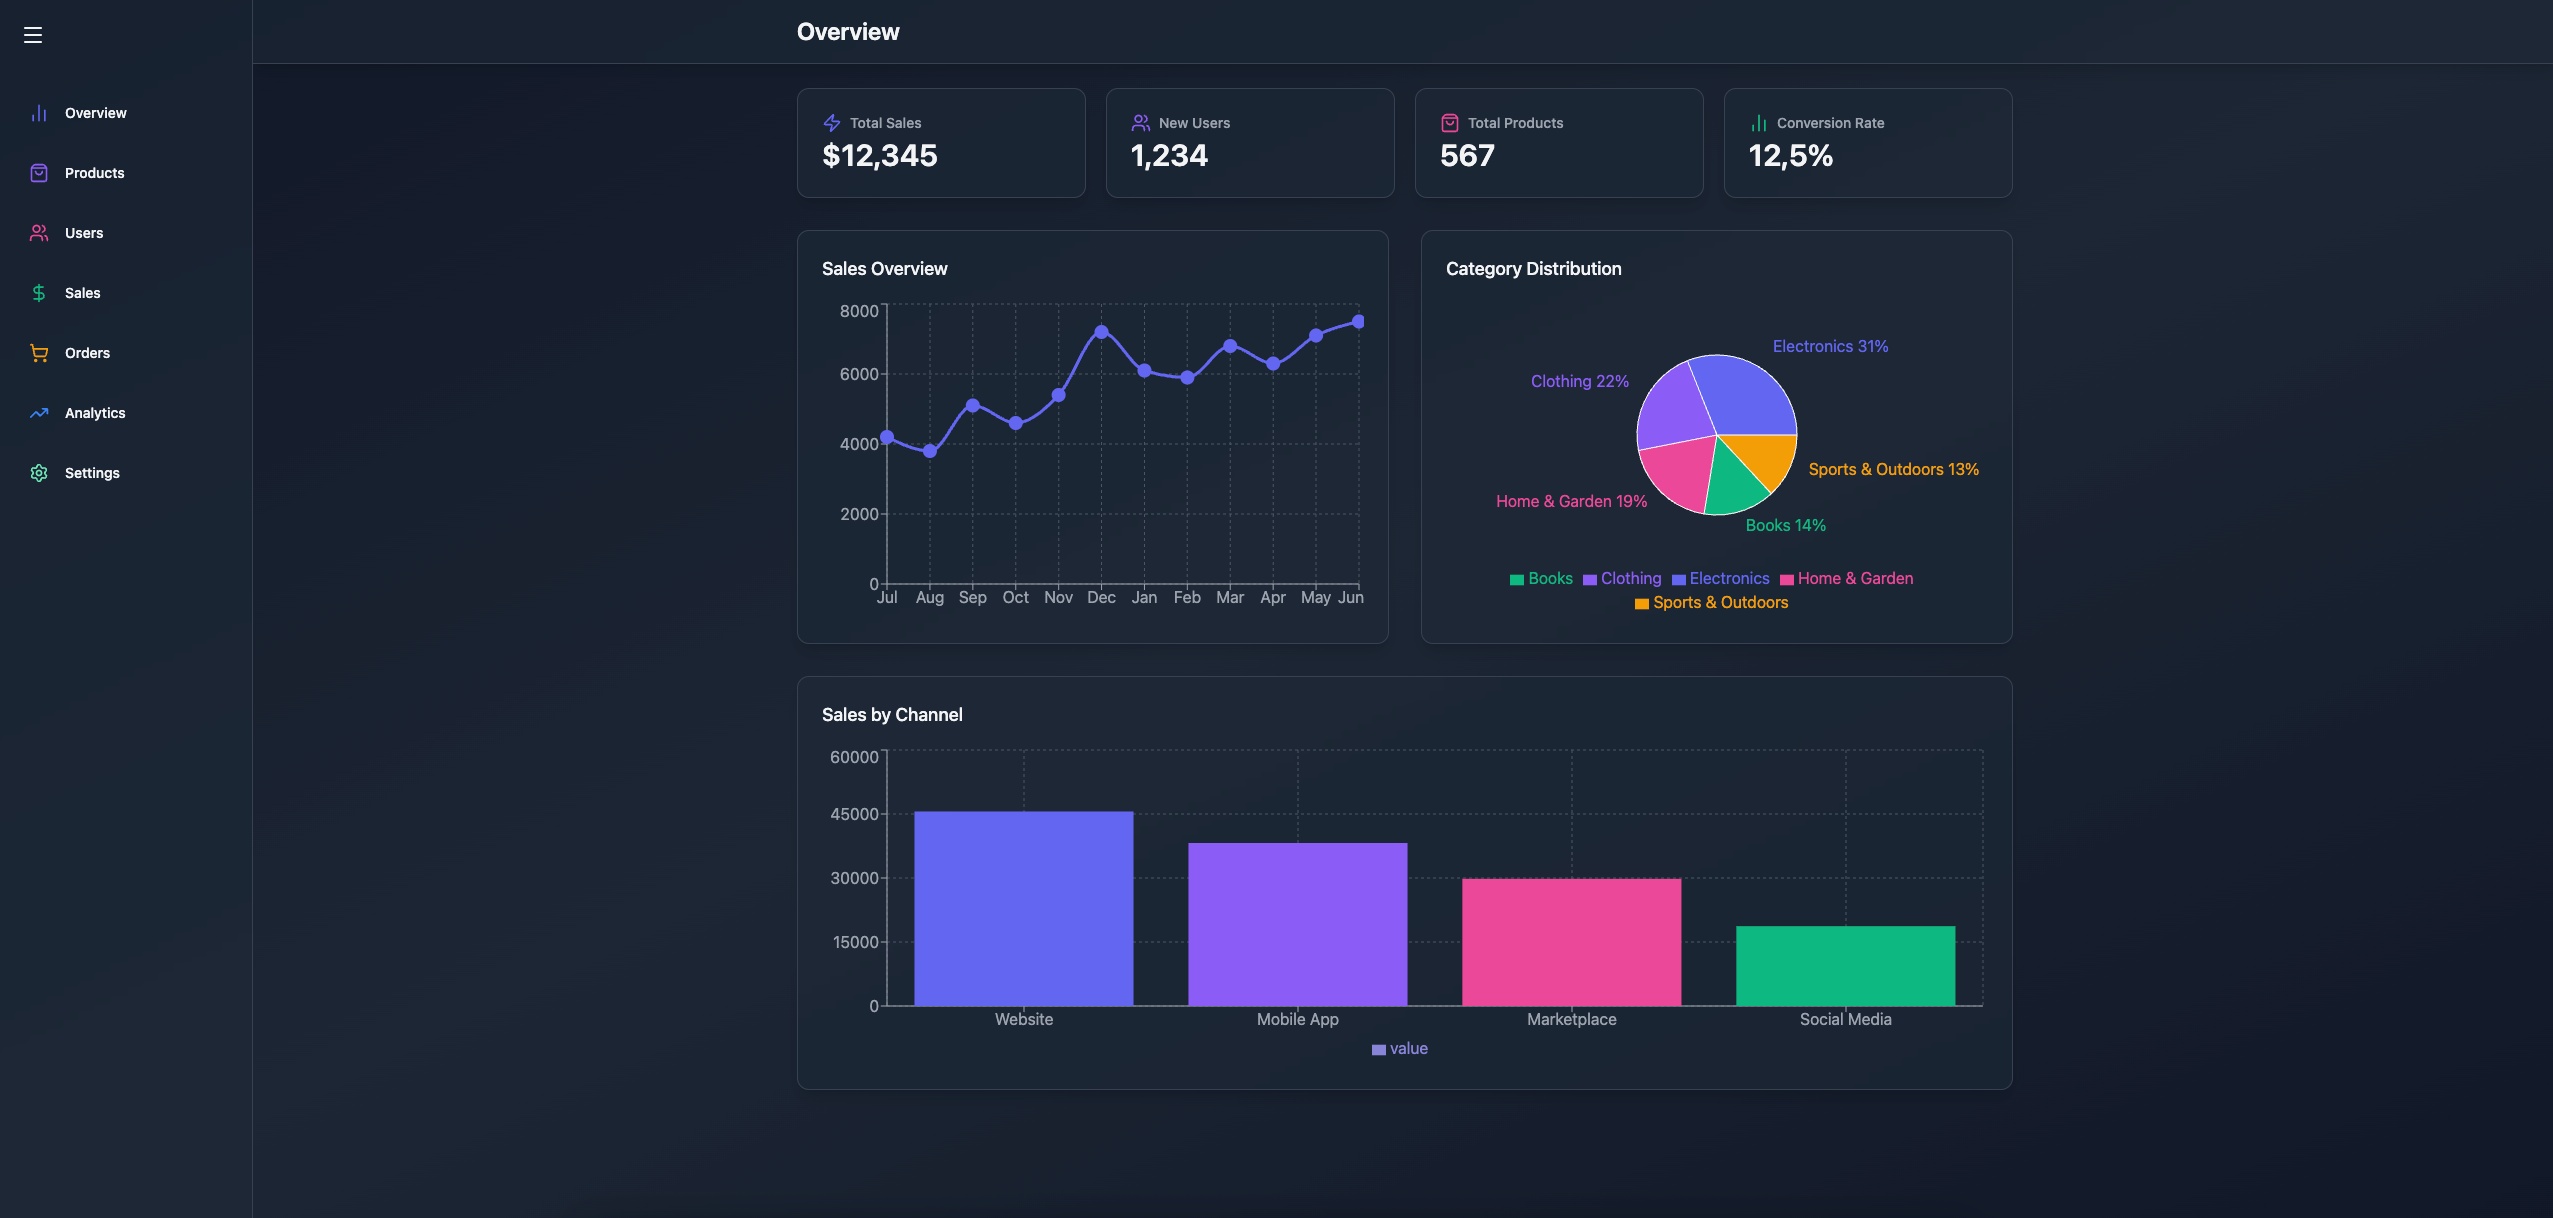The height and width of the screenshot is (1218, 2553).
Task: Click the Electronics legend color swatch
Action: [x=1678, y=579]
